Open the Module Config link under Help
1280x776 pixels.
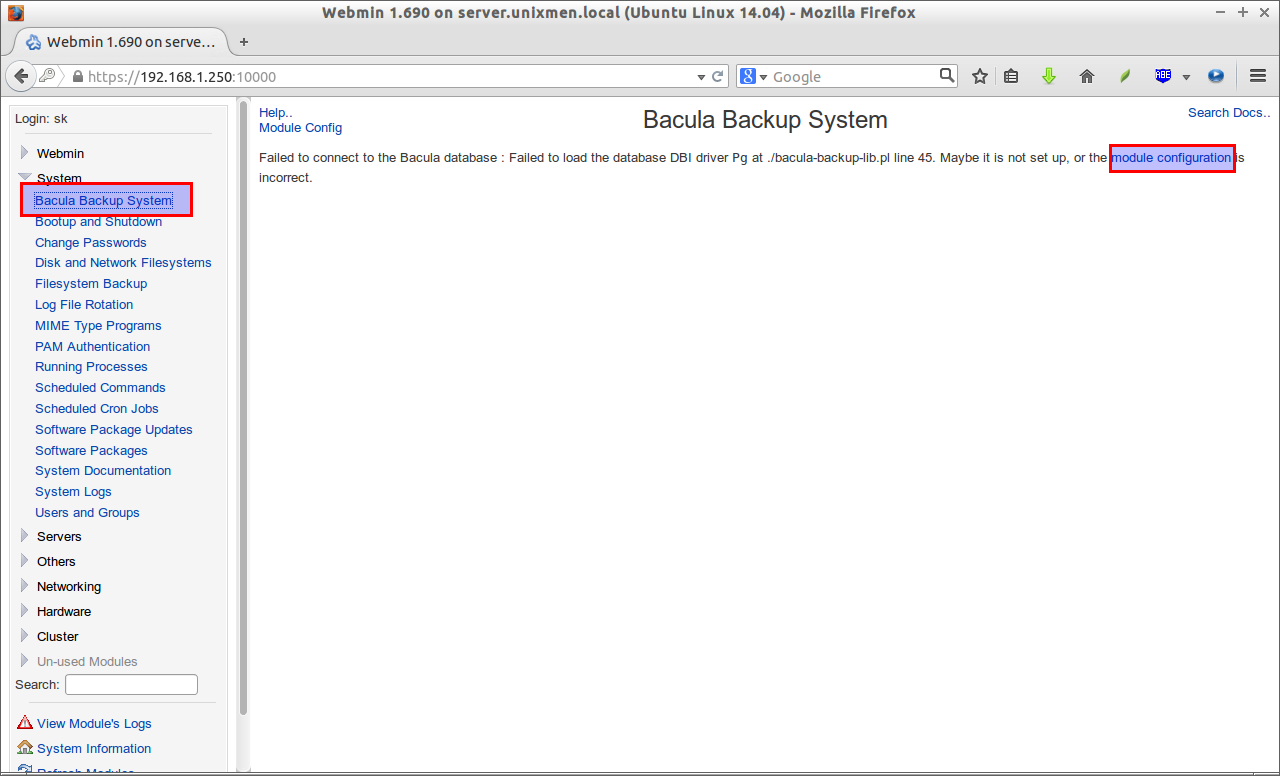(300, 128)
